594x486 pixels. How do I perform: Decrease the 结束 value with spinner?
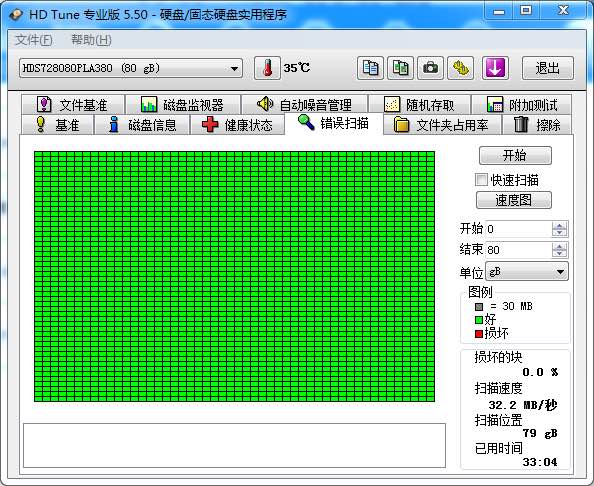click(560, 253)
